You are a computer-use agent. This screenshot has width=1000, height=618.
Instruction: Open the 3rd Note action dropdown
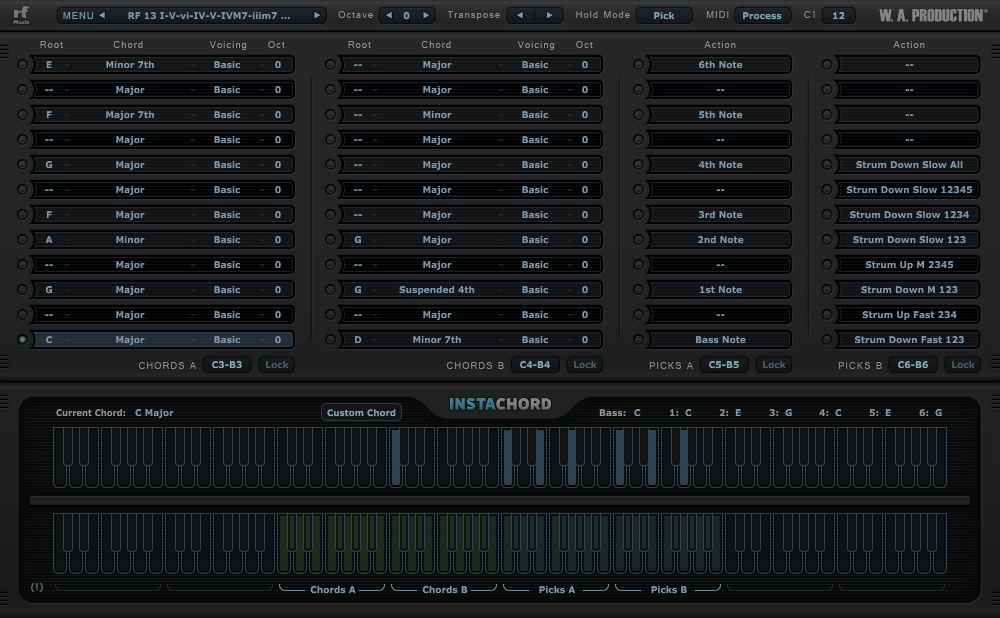tap(720, 215)
